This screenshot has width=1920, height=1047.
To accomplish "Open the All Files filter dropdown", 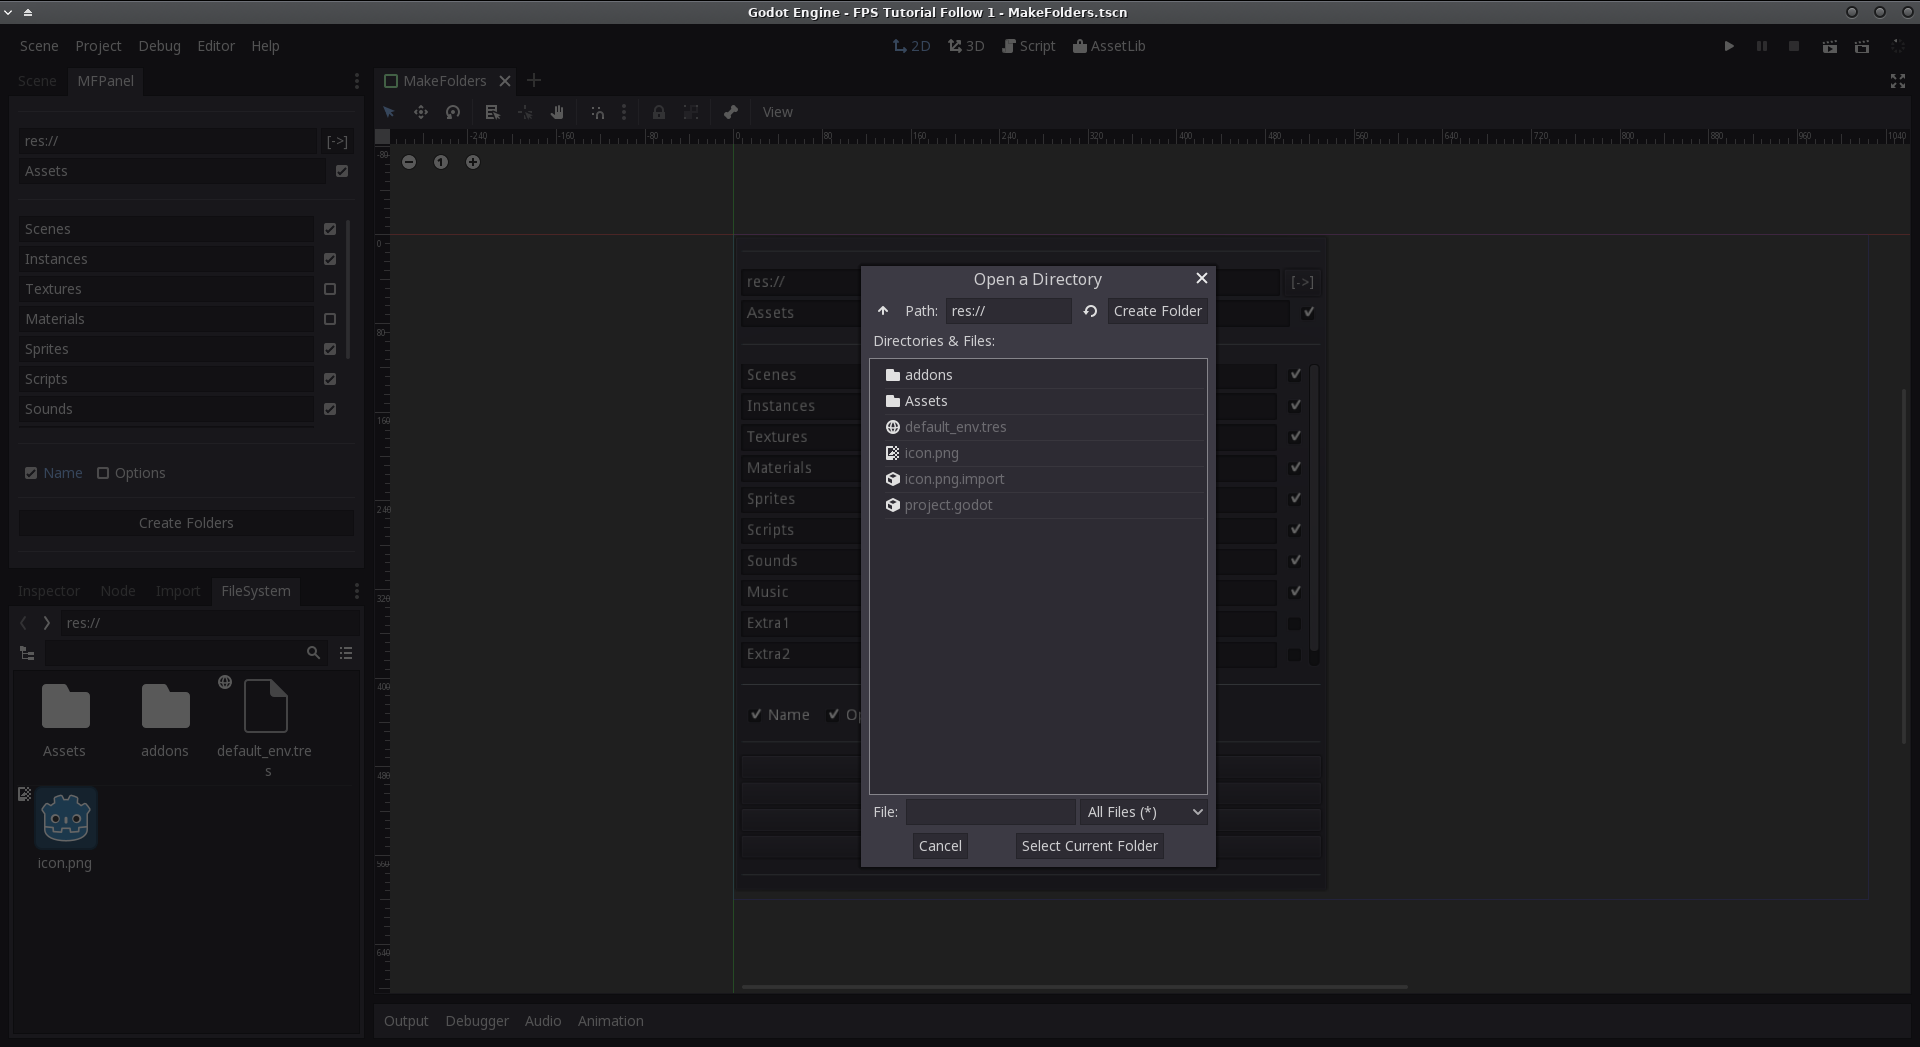I will coord(1143,812).
